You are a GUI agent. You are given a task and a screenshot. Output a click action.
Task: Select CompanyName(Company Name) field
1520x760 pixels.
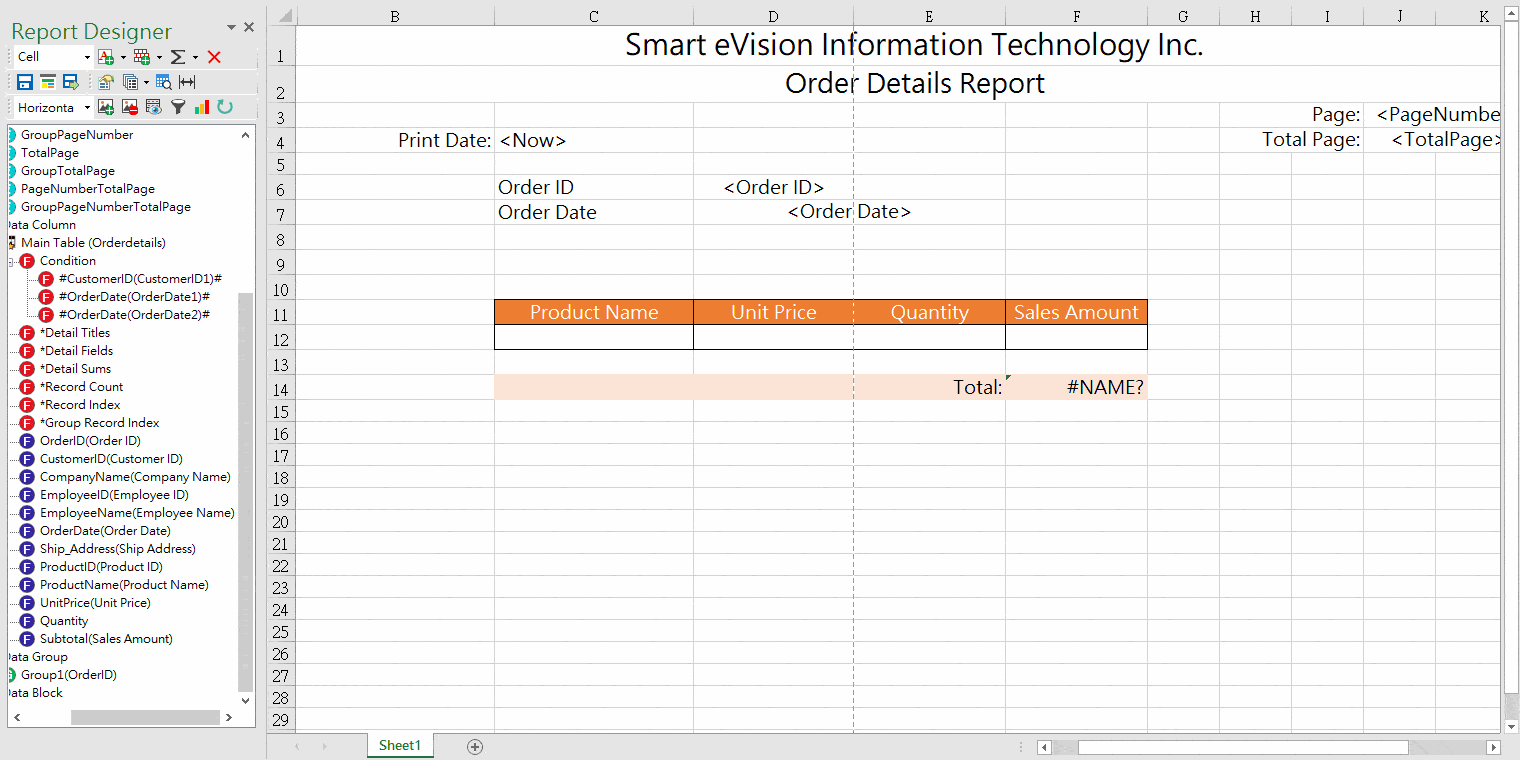click(x=135, y=477)
